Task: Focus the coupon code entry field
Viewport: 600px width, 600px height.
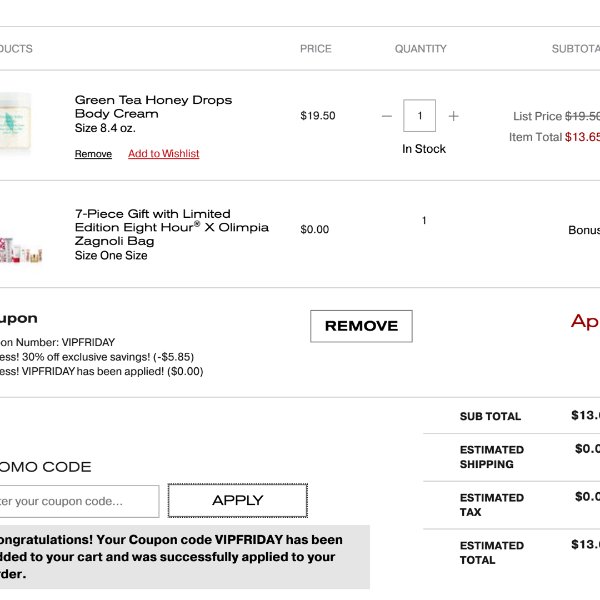Action: [79, 501]
